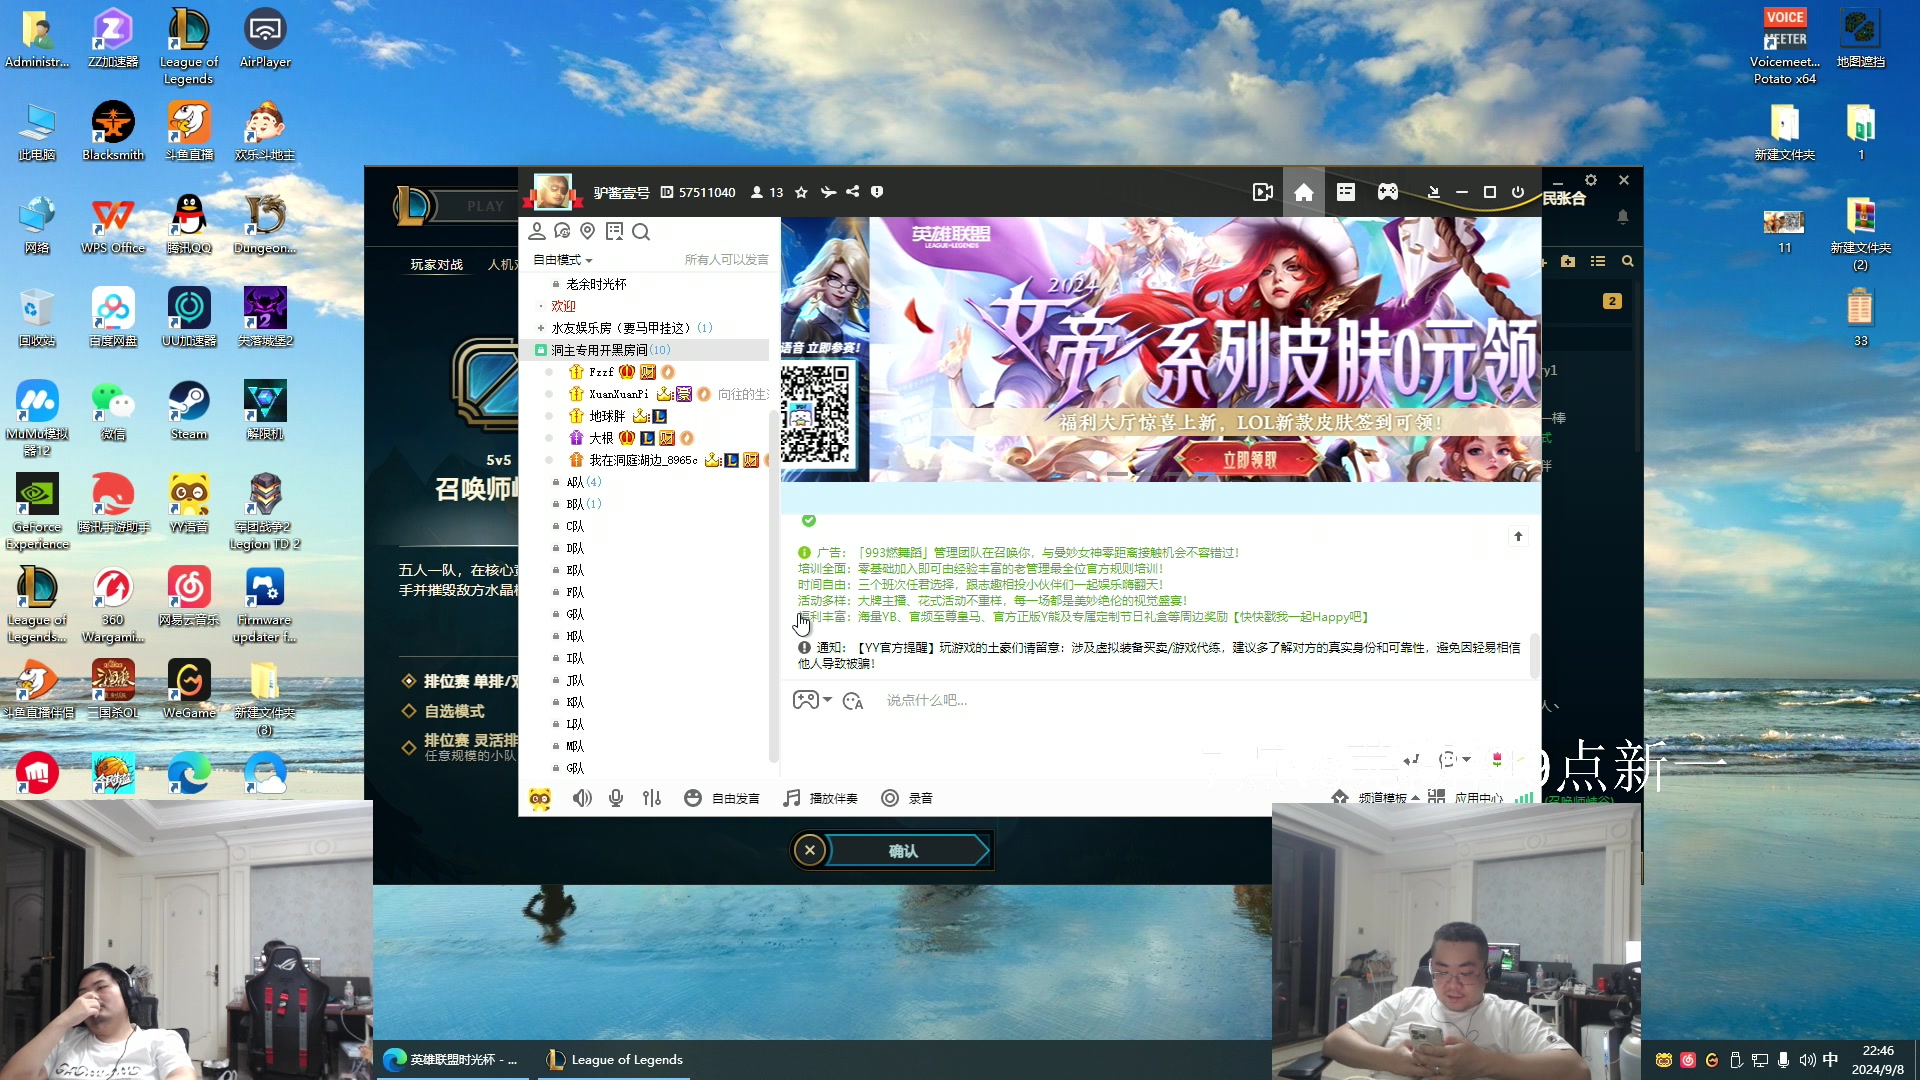Click 立即领取 button on the banner

pos(1249,460)
